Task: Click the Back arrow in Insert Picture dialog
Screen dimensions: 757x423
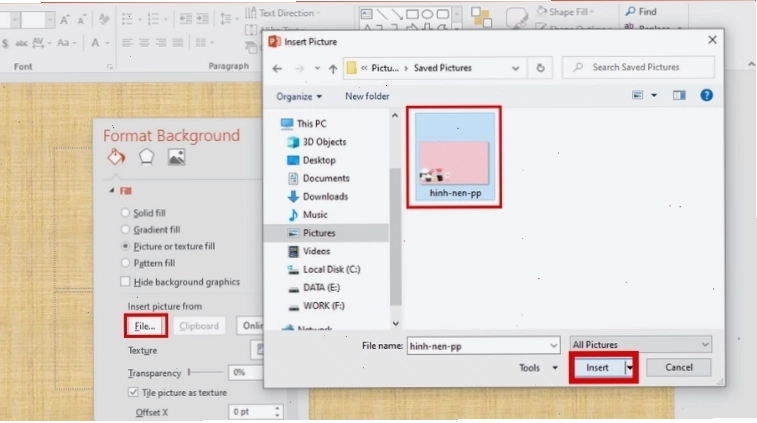Action: pyautogui.click(x=277, y=69)
